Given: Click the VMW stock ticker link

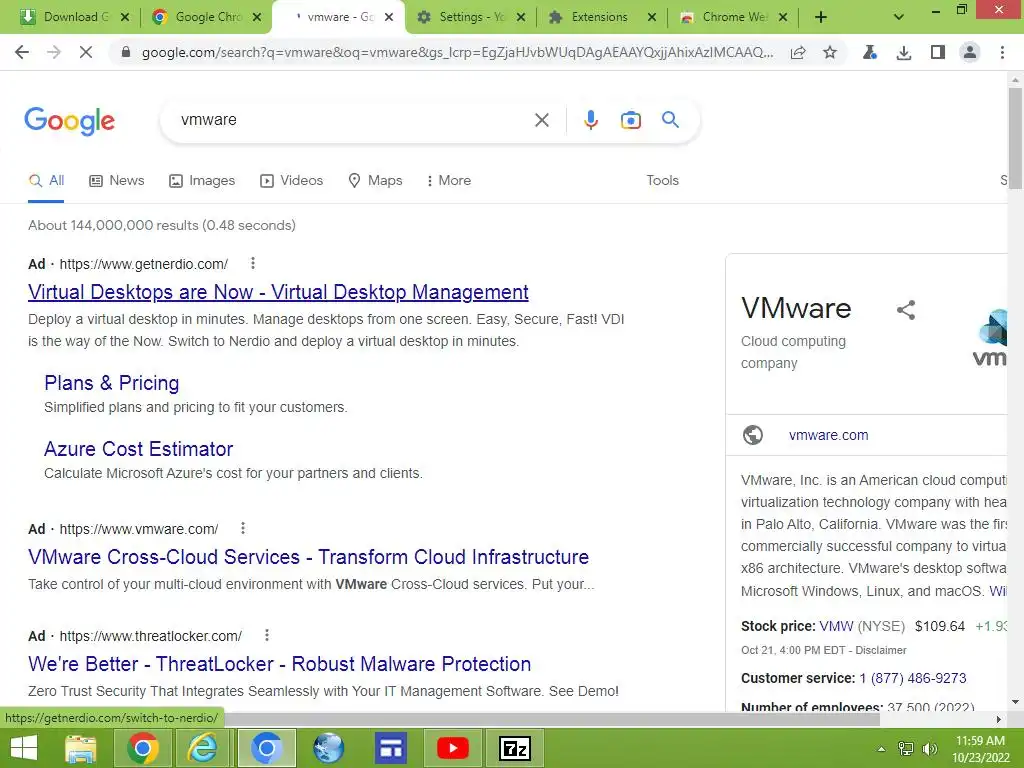Looking at the screenshot, I should 836,626.
